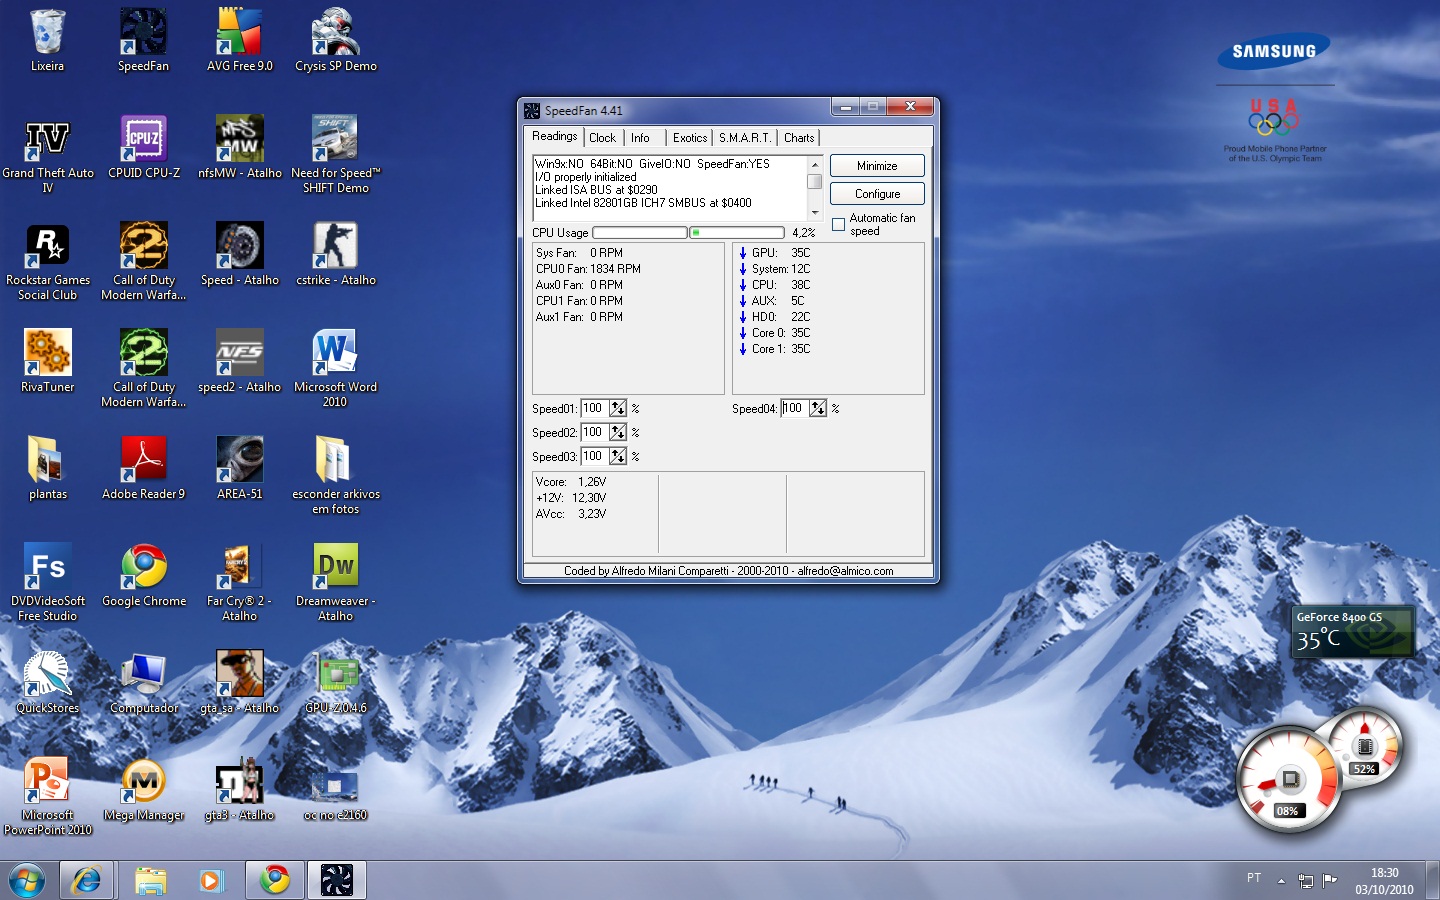The width and height of the screenshot is (1440, 900).
Task: Open the Info tab in SpeedFan
Action: [640, 138]
